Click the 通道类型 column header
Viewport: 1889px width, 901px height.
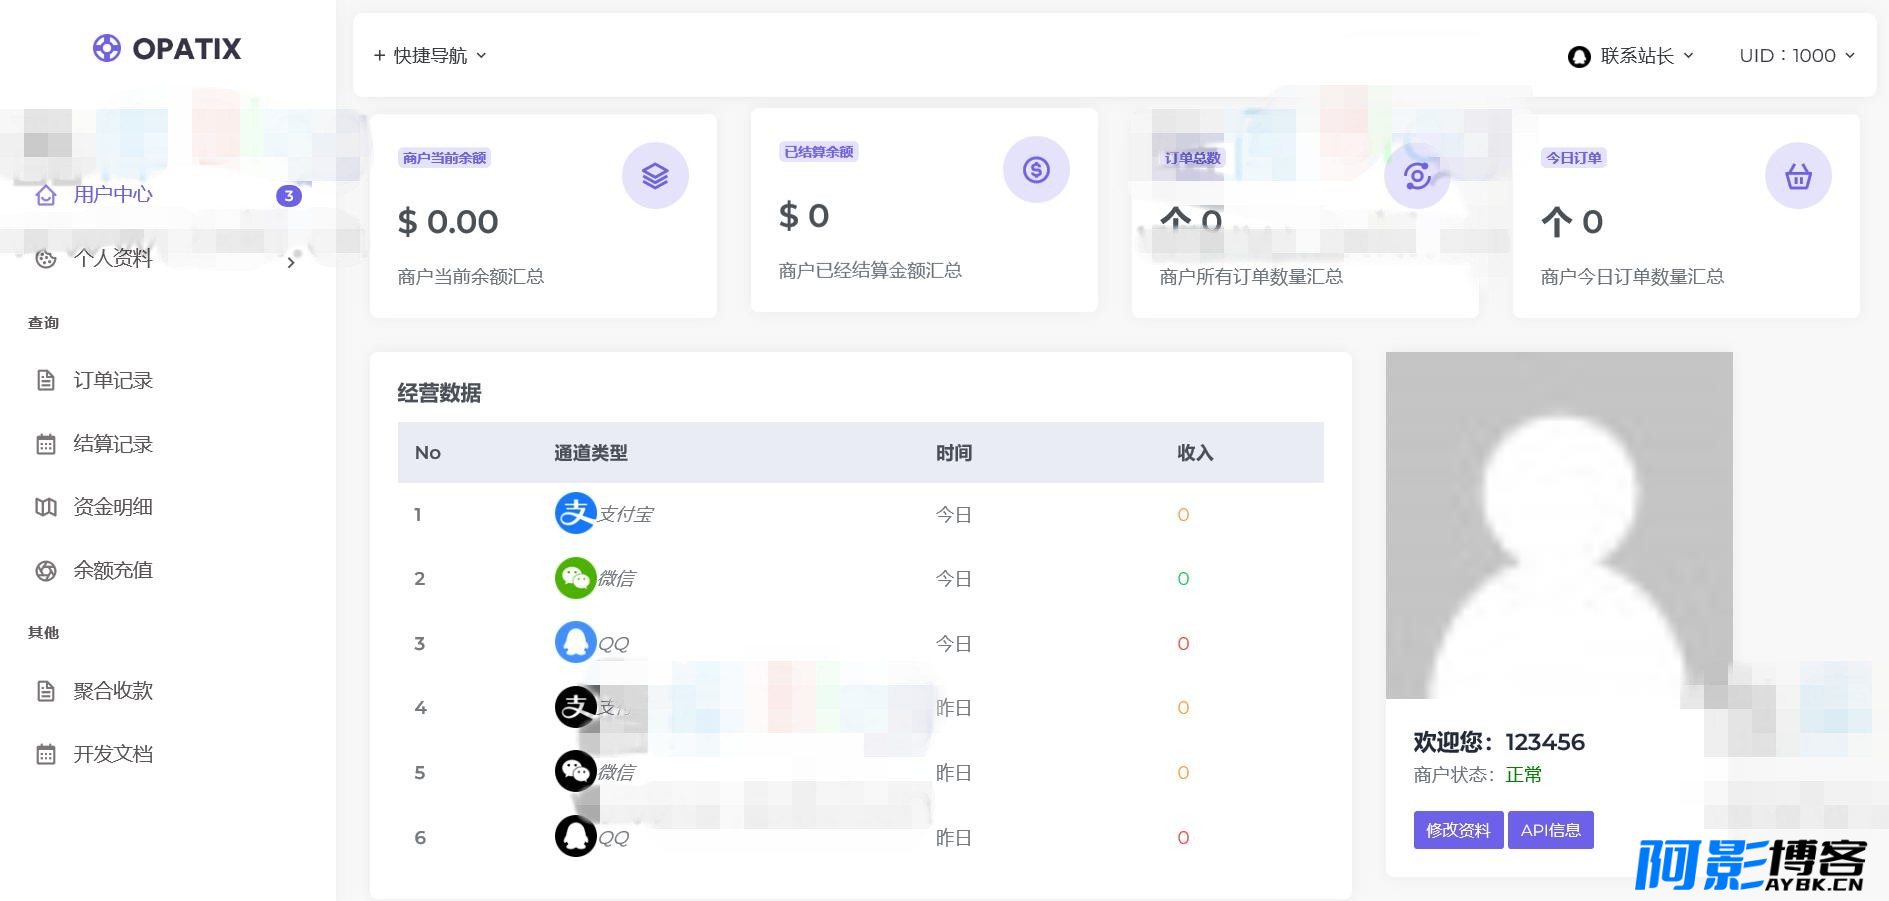pos(591,453)
